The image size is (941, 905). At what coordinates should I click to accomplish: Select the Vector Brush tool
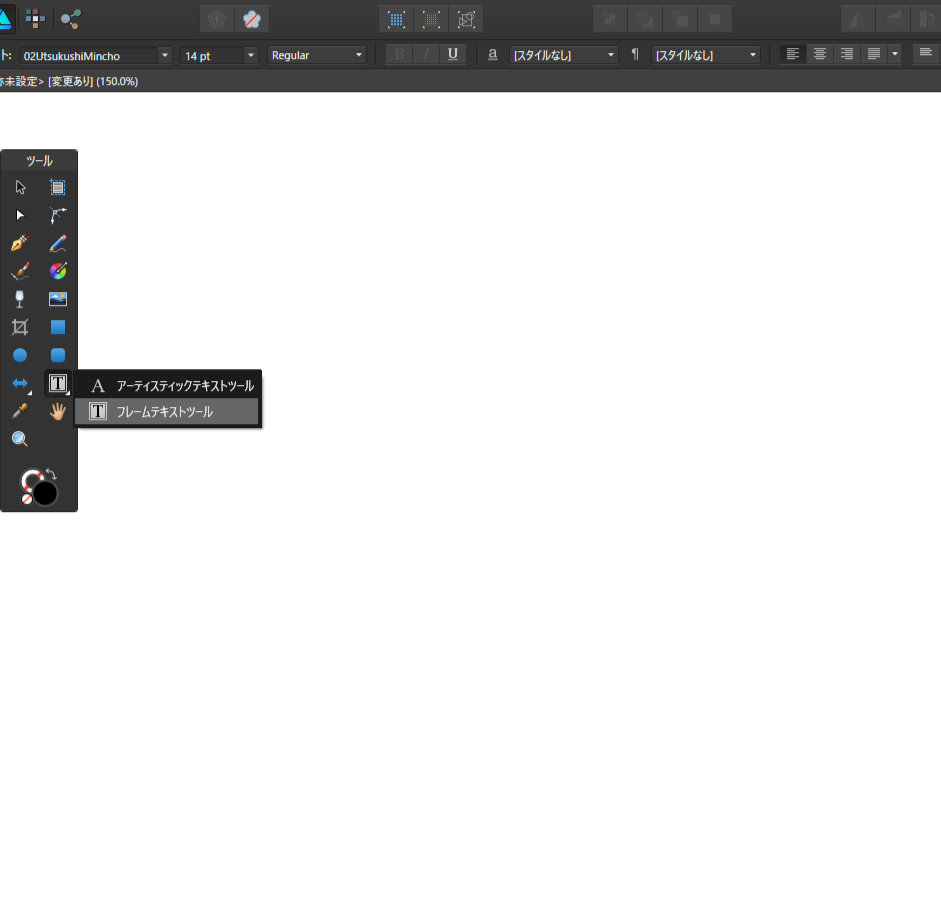[20, 271]
